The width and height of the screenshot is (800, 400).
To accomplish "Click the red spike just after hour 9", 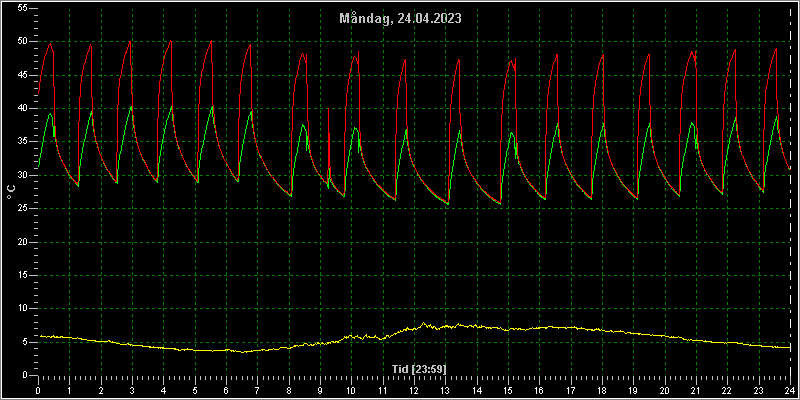I will (x=328, y=109).
